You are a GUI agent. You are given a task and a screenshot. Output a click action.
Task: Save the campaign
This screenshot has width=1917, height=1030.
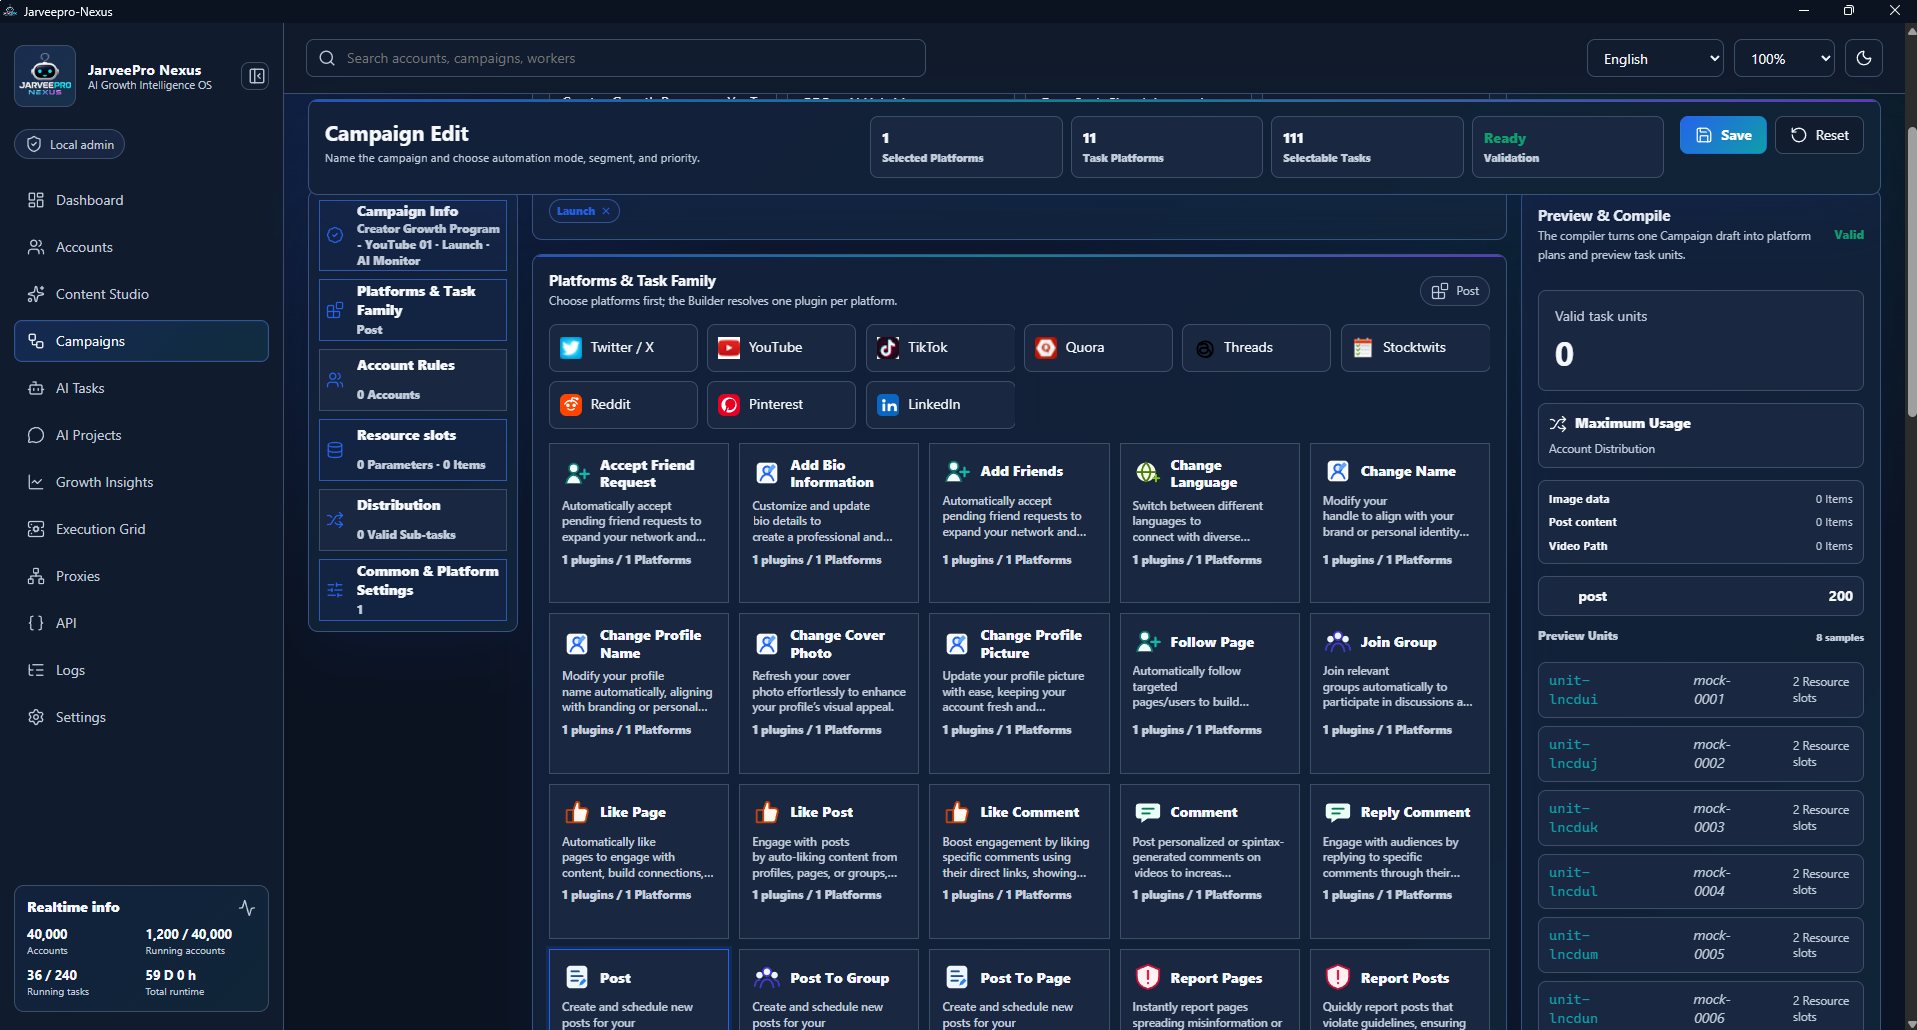(1723, 135)
